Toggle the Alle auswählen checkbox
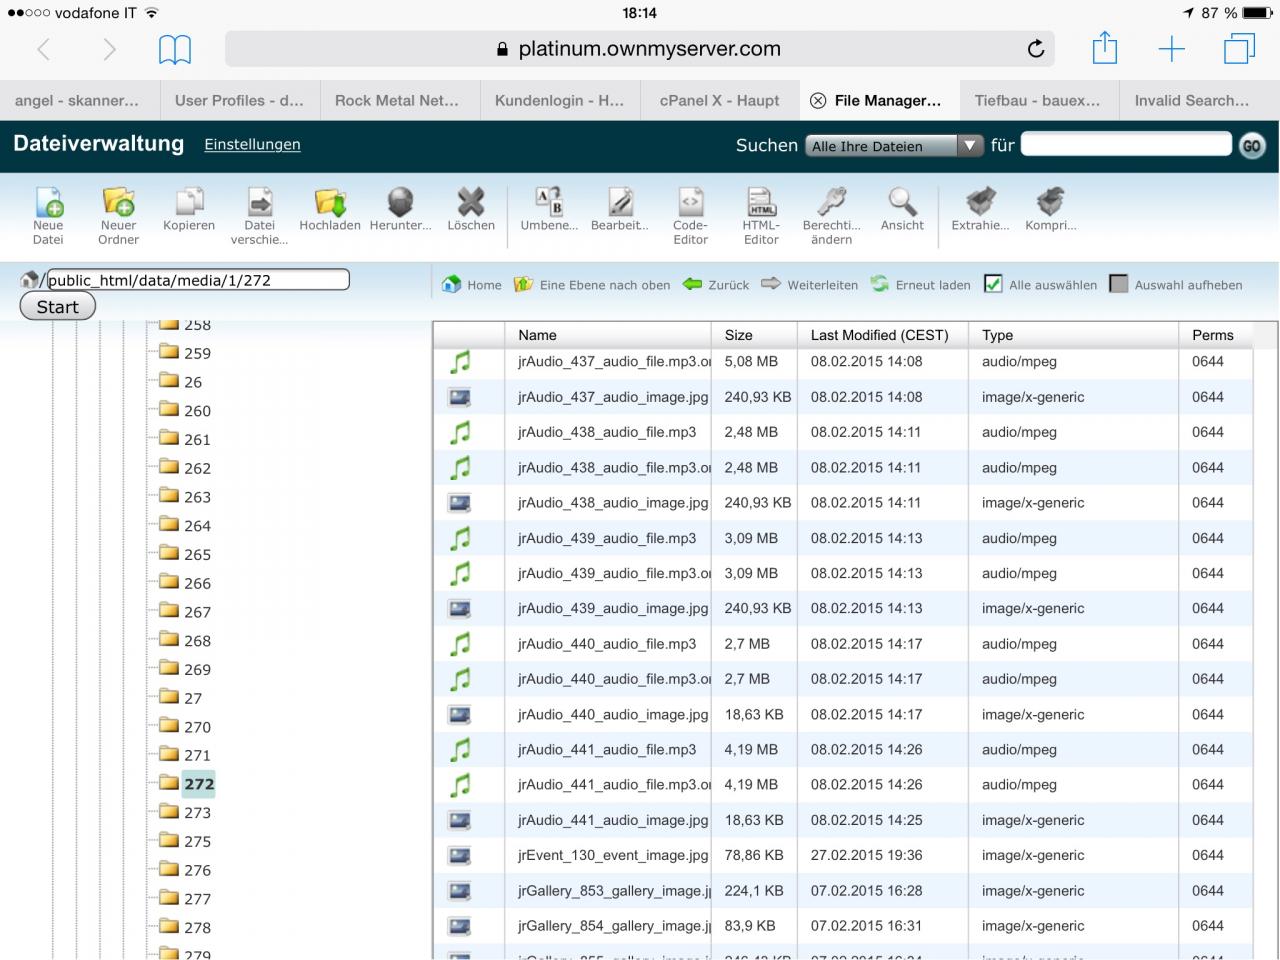Image resolution: width=1280 pixels, height=960 pixels. (x=993, y=284)
